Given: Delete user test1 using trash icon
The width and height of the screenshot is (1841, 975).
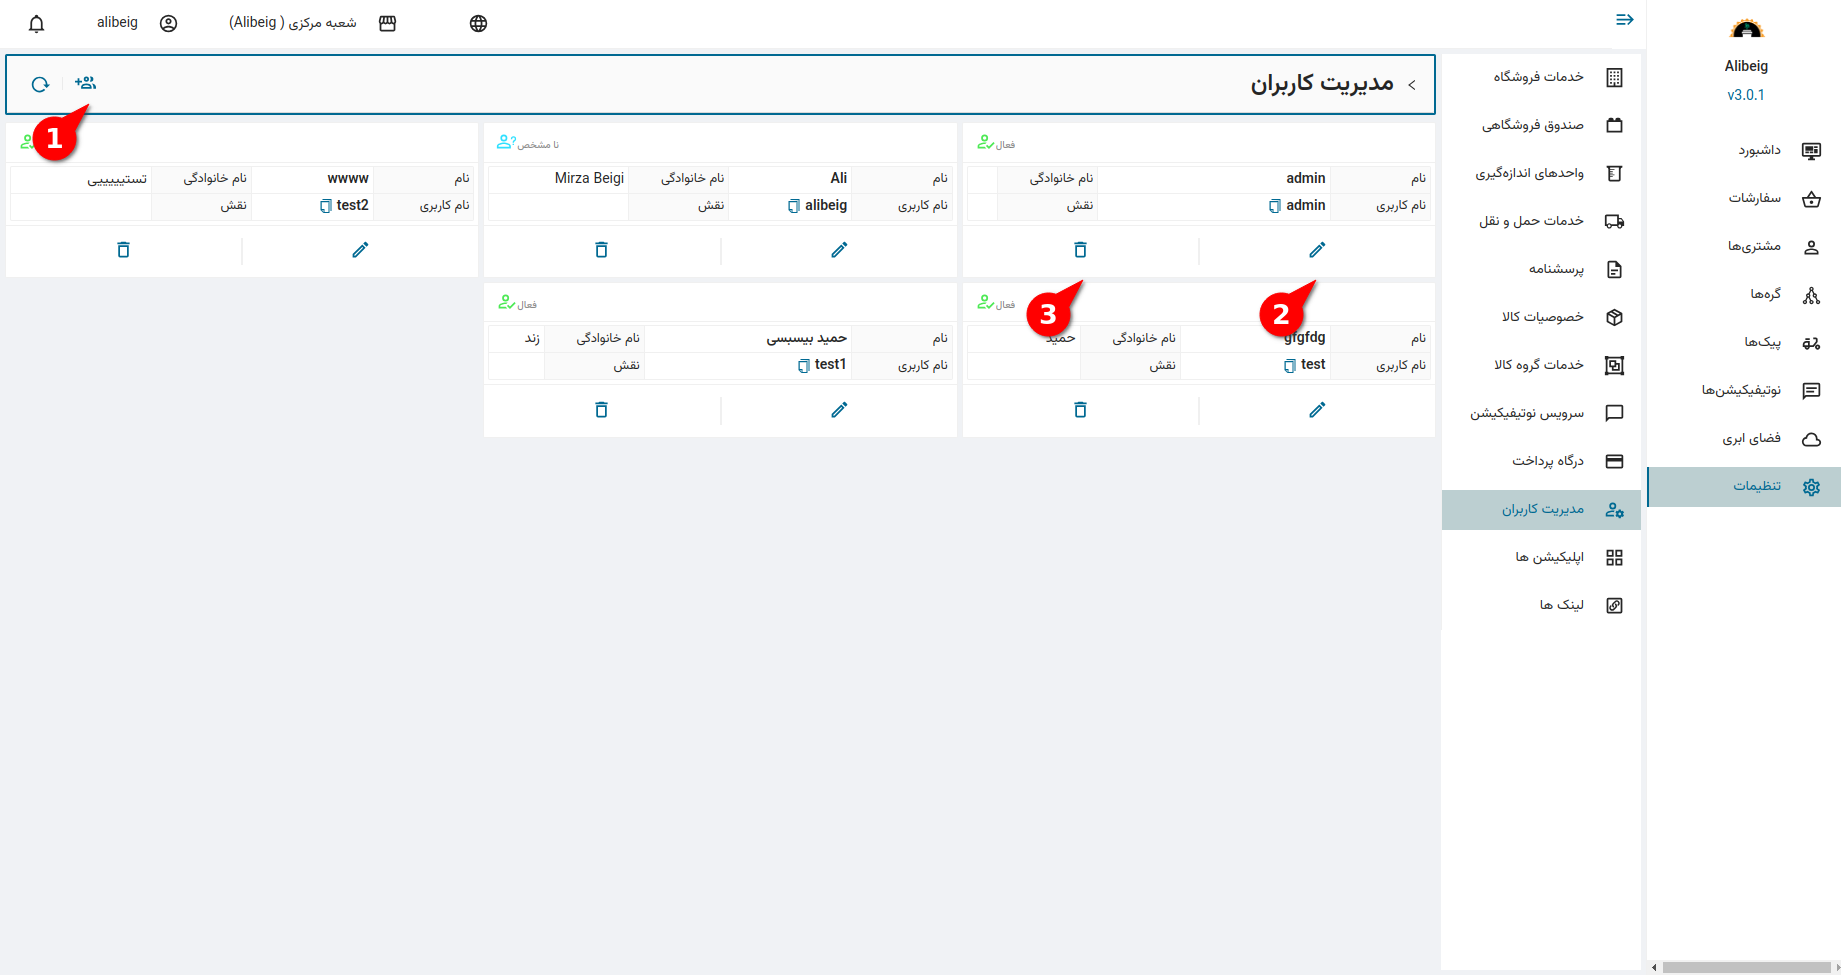Looking at the screenshot, I should point(601,410).
